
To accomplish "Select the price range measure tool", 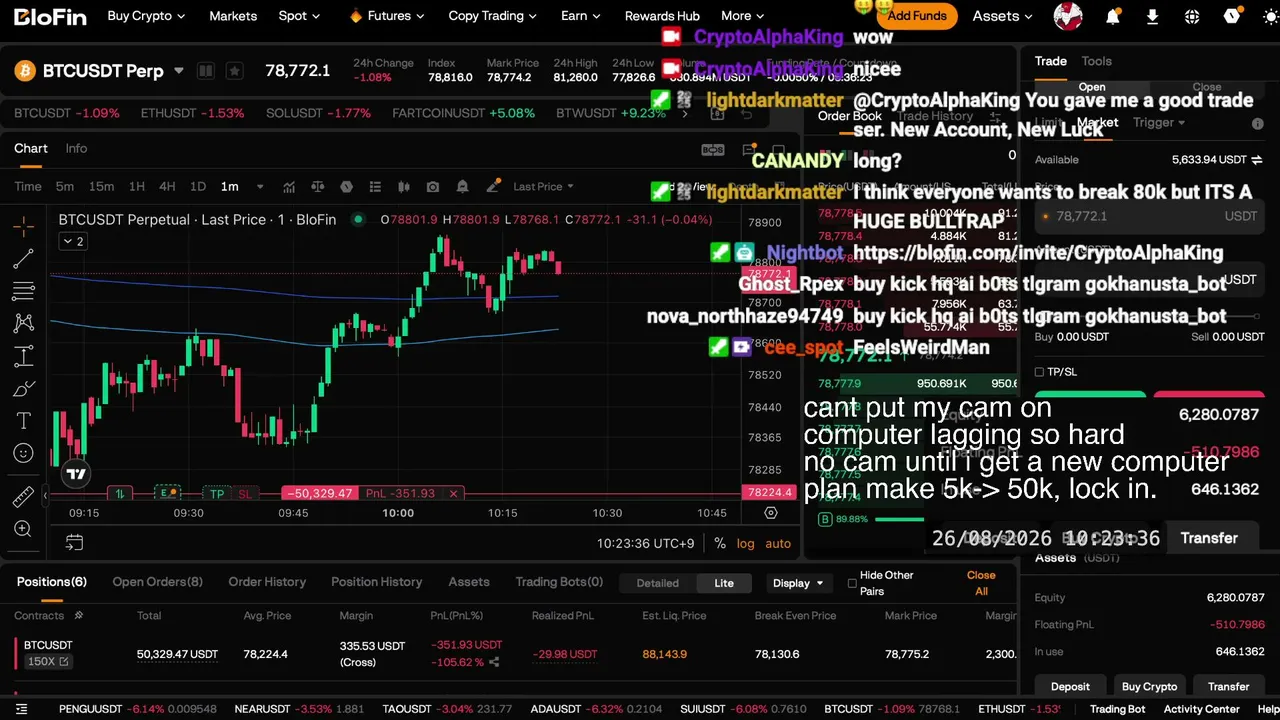I will (x=24, y=356).
